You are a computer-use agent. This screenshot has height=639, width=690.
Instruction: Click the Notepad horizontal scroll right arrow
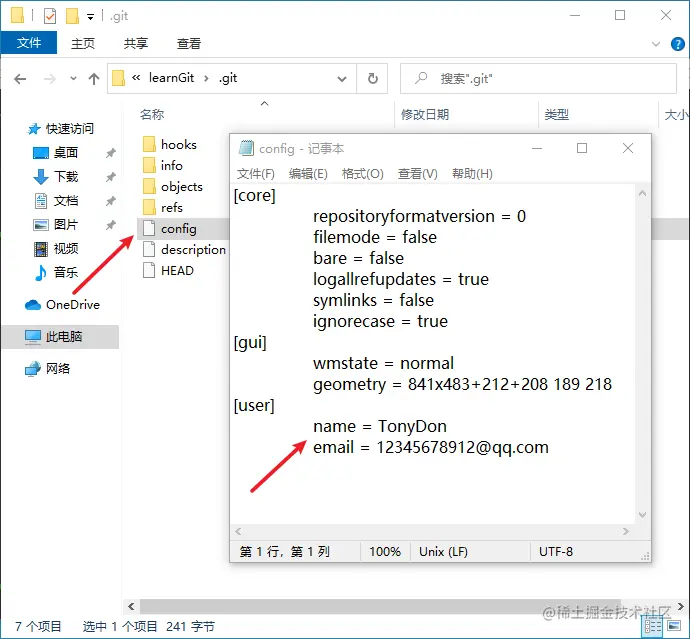pos(626,532)
